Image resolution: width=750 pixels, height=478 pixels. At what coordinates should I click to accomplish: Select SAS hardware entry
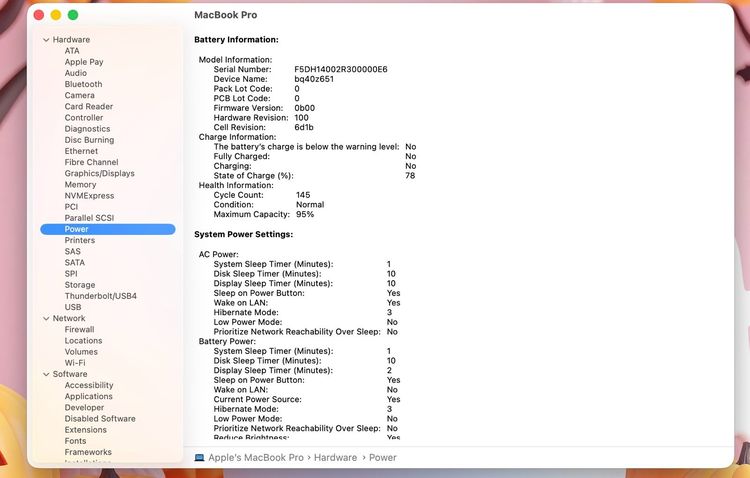point(73,252)
